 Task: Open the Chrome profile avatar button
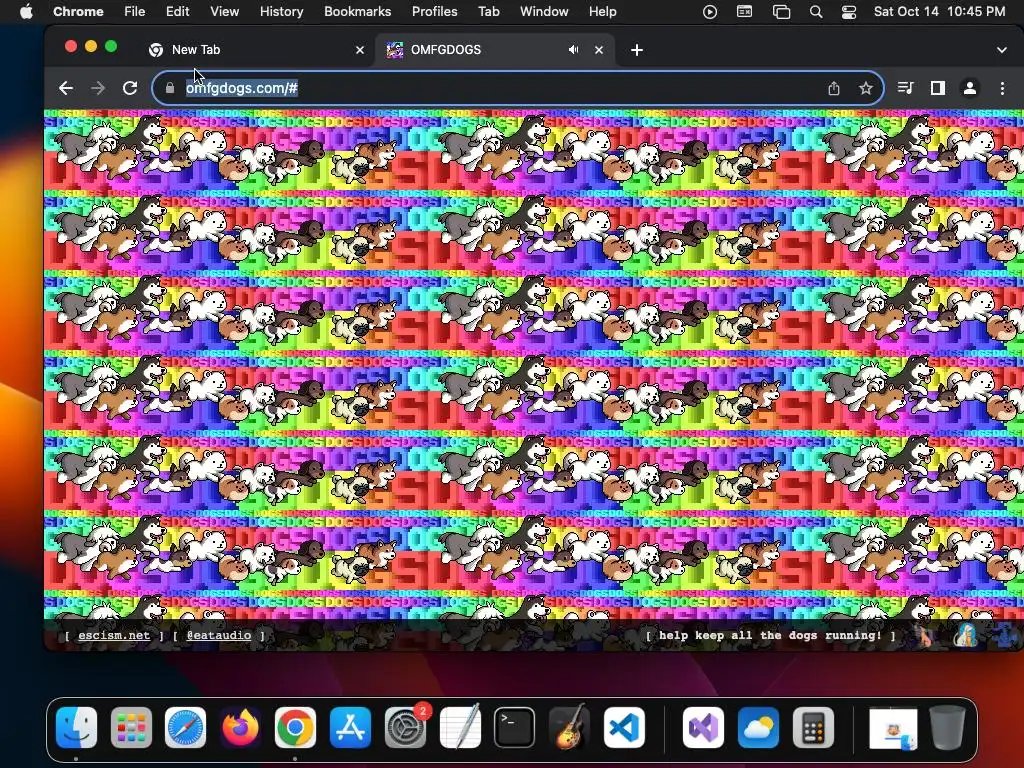click(970, 88)
